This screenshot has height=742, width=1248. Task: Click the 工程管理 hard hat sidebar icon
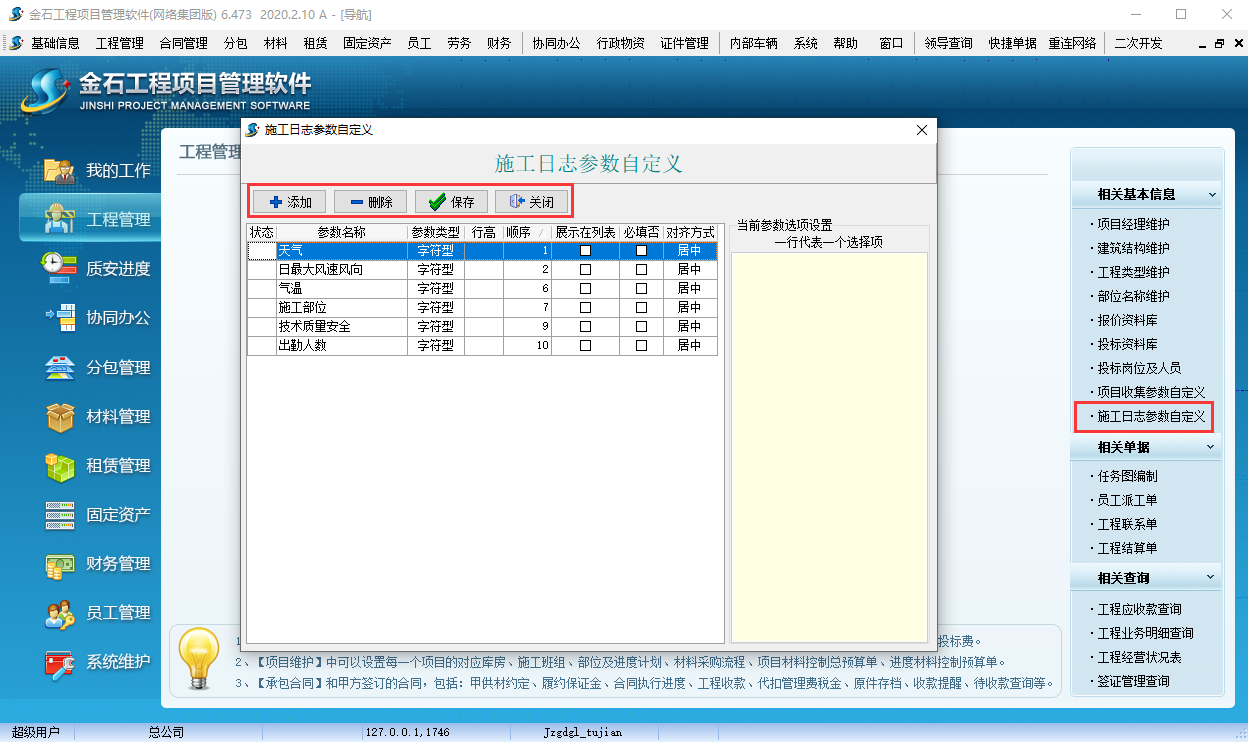coord(60,219)
